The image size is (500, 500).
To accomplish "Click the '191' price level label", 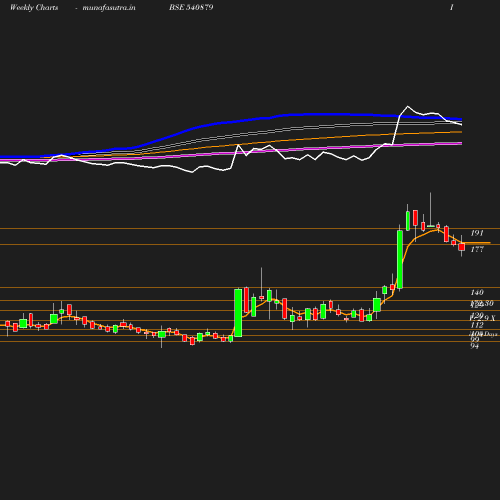I will 477,233.
